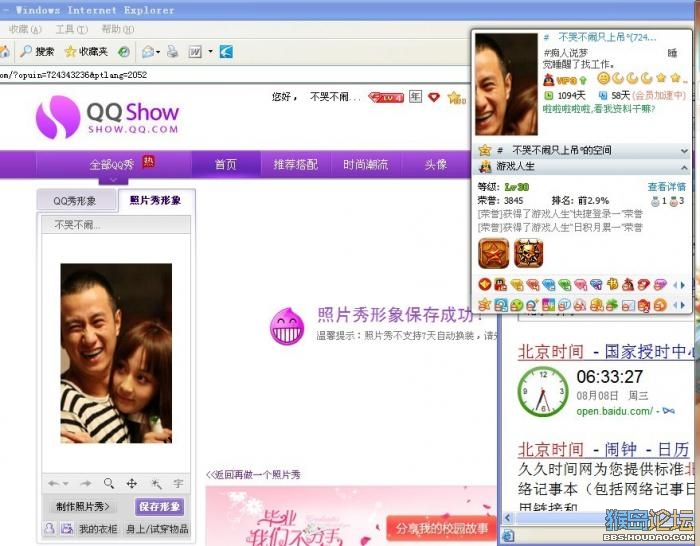Select the magic wand tool under photo
The image size is (700, 546).
point(156,483)
